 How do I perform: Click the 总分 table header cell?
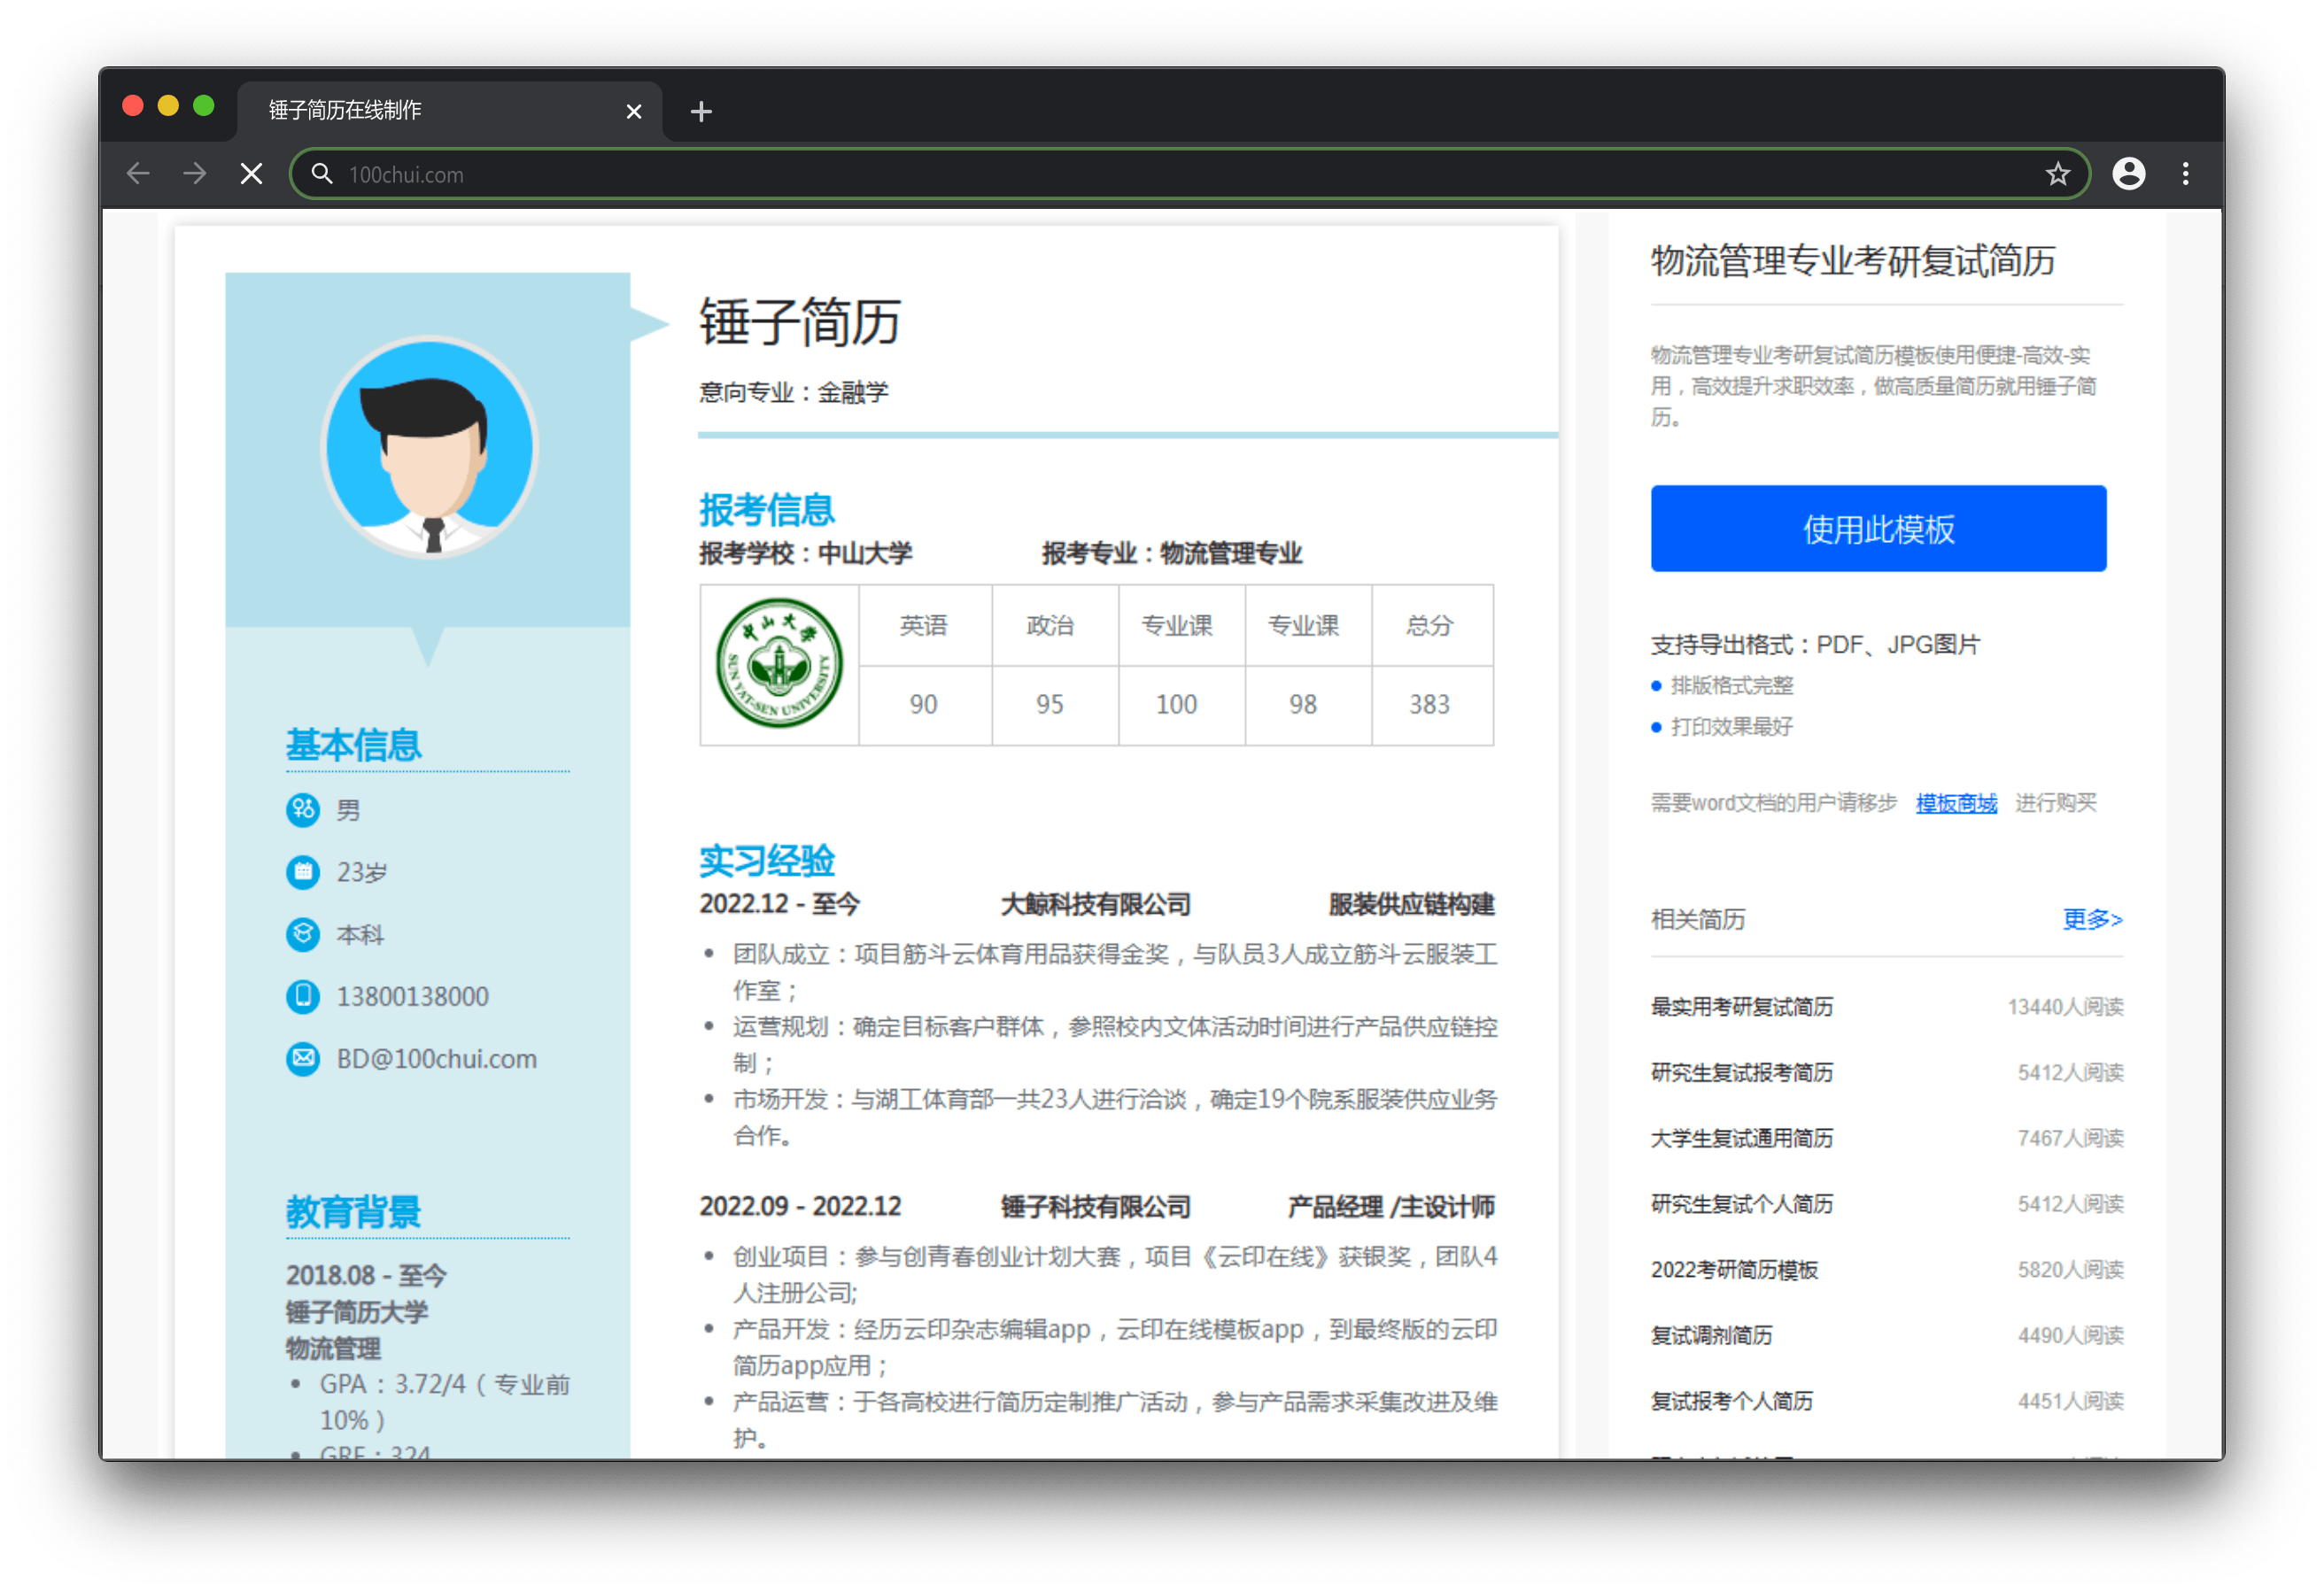tap(1430, 626)
